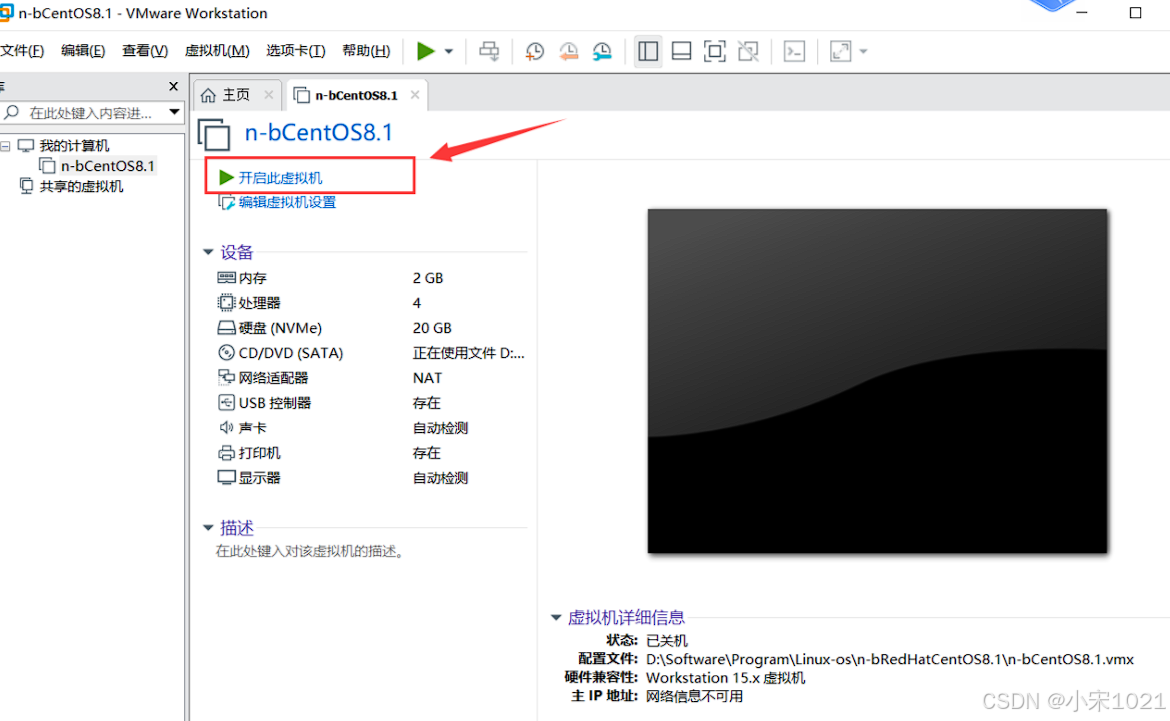Click the 20 GB disk value
Image resolution: width=1170 pixels, height=721 pixels.
pos(432,328)
